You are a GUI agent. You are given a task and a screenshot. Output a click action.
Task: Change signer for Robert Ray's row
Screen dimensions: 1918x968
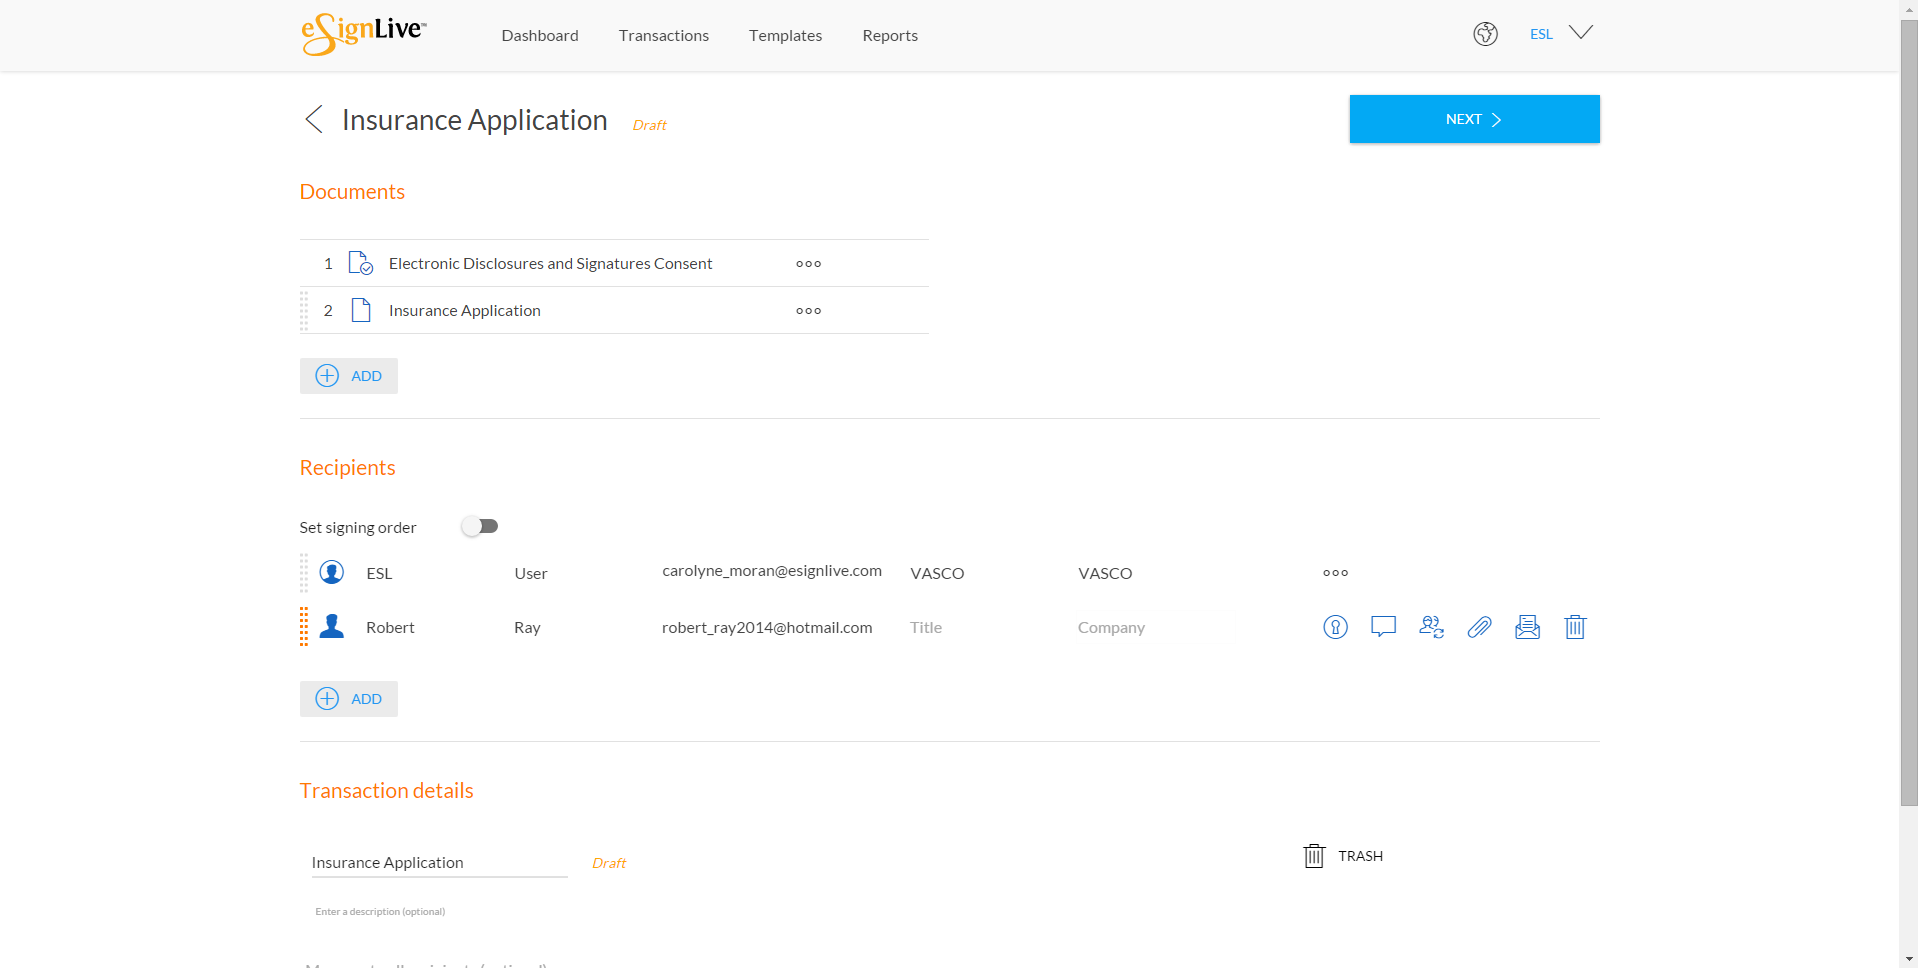pos(1431,627)
